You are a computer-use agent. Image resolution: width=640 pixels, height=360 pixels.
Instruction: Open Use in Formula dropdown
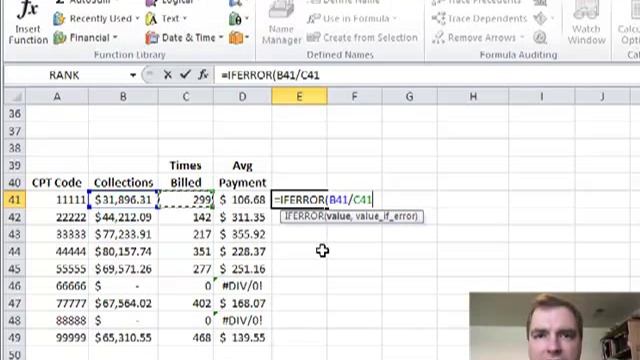pos(352,18)
